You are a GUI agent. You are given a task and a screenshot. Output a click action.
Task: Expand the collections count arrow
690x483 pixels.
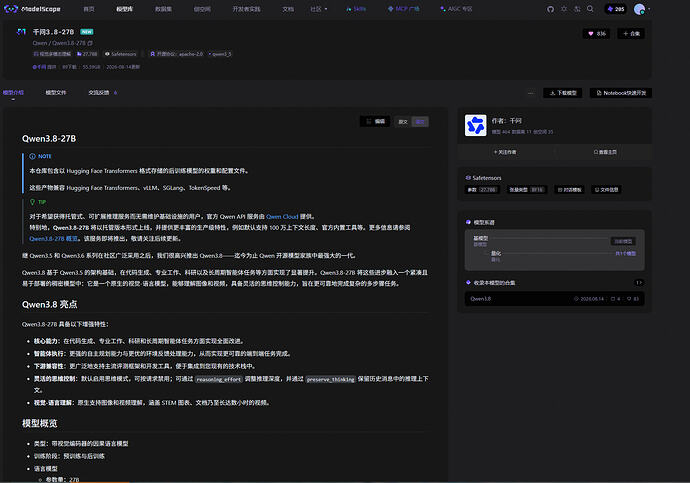(639, 282)
